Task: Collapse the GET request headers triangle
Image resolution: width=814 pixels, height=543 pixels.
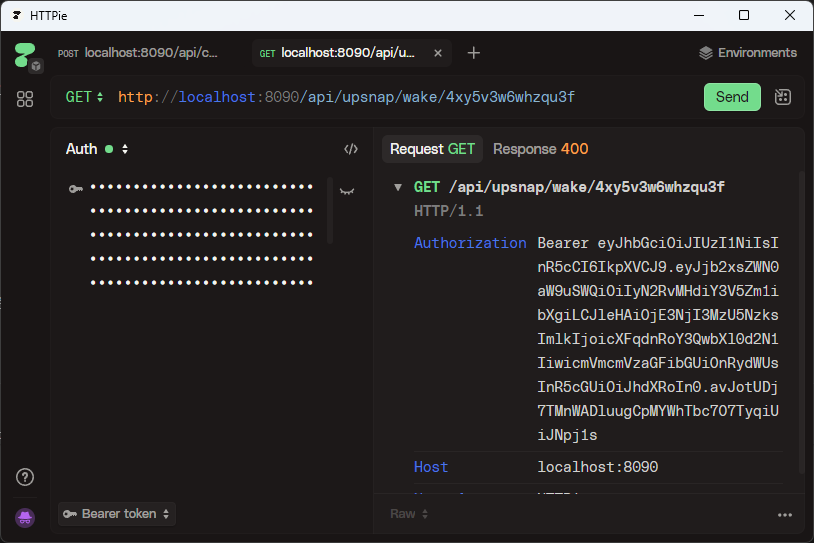Action: point(398,187)
